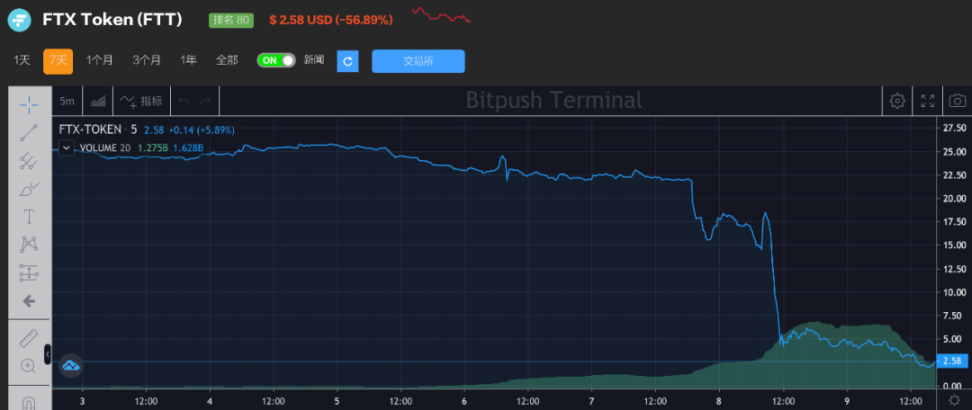Collapse the indicator legend chevron
The image size is (972, 410).
point(66,147)
